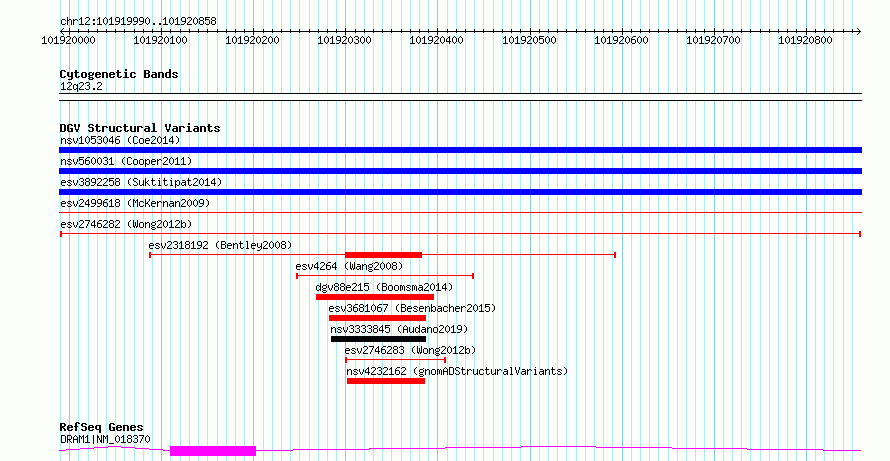Image resolution: width=890 pixels, height=461 pixels.
Task: Select the magenta DRAM1 exon block
Action: (213, 451)
